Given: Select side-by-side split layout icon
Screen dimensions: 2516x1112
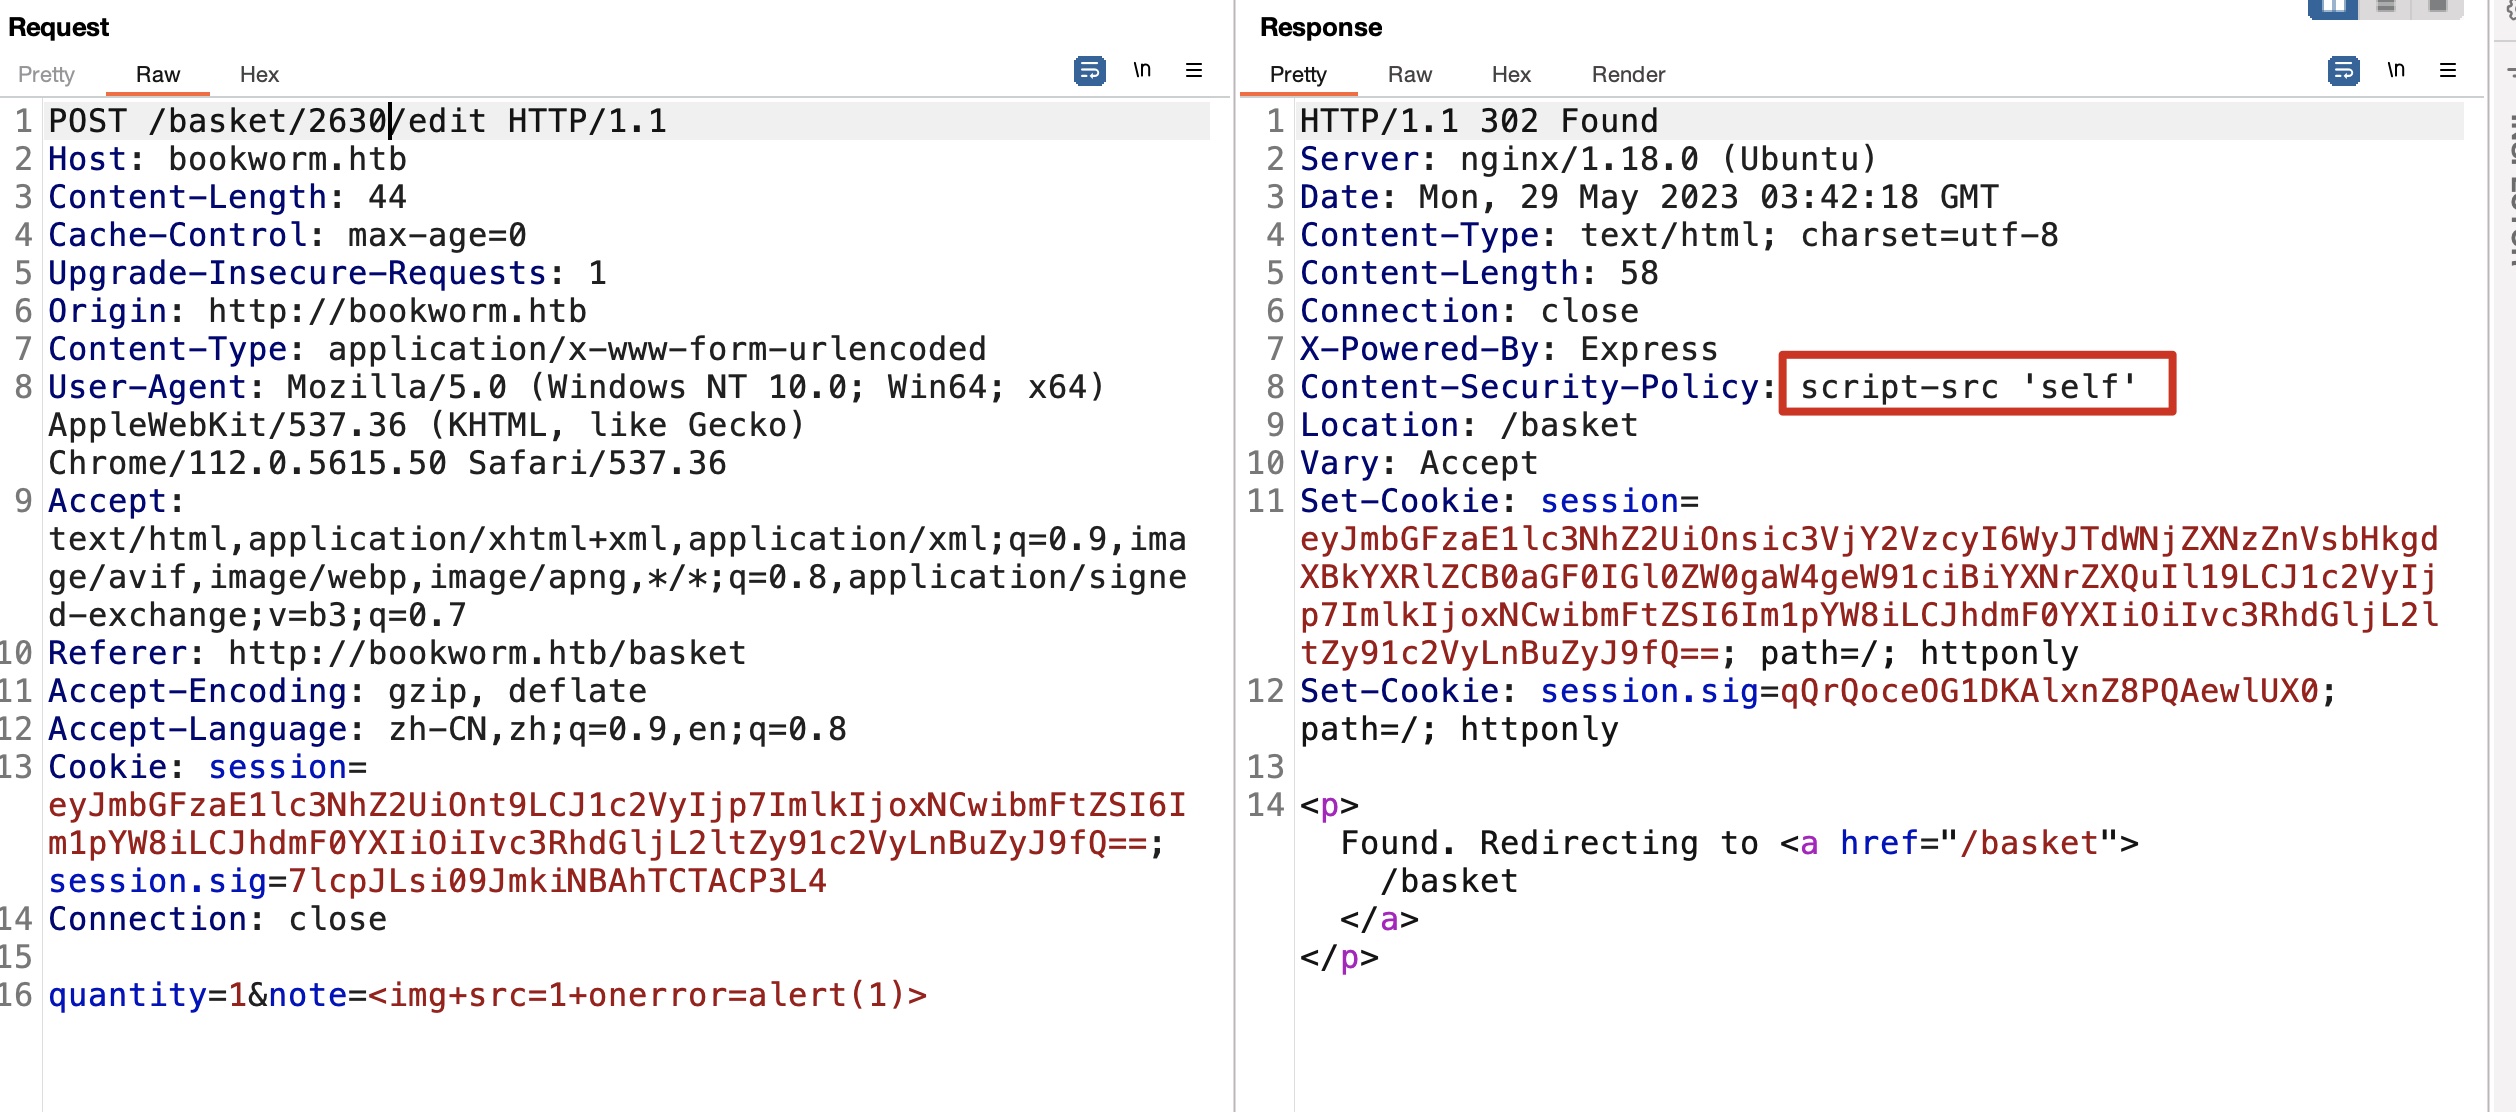Looking at the screenshot, I should (x=2333, y=8).
